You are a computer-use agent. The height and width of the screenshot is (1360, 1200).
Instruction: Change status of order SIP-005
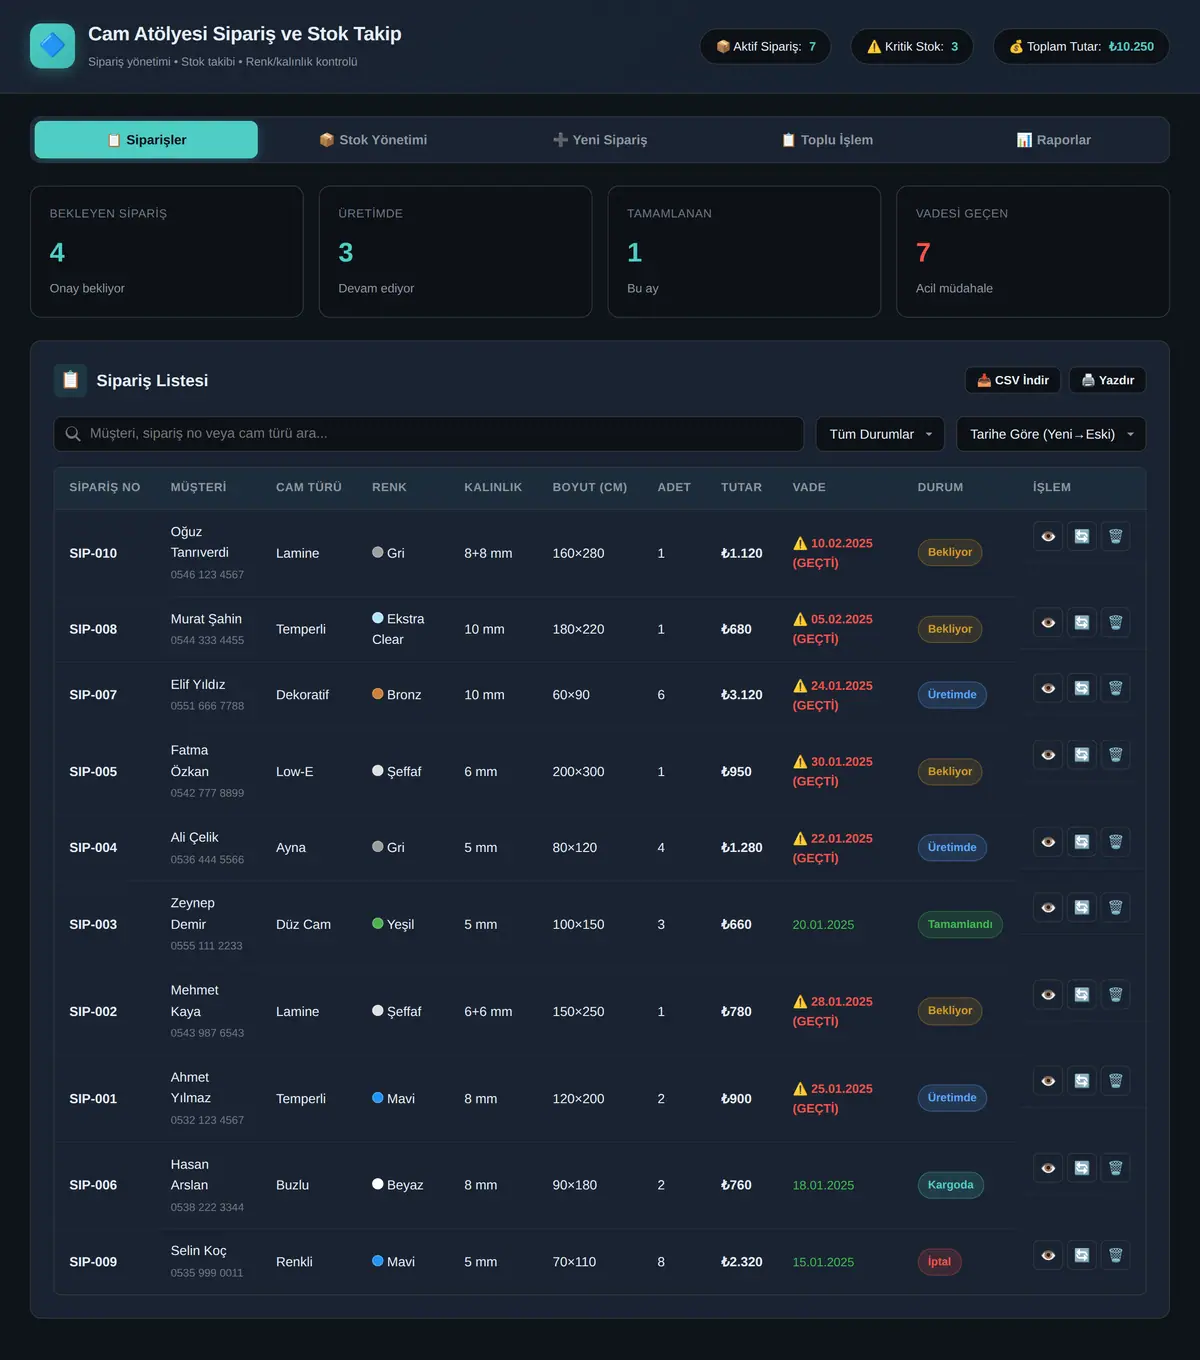[1082, 755]
